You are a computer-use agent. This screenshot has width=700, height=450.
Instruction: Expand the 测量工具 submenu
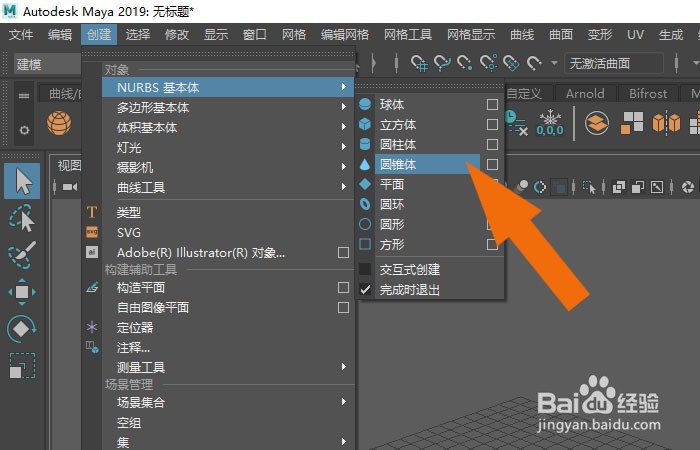click(x=228, y=367)
